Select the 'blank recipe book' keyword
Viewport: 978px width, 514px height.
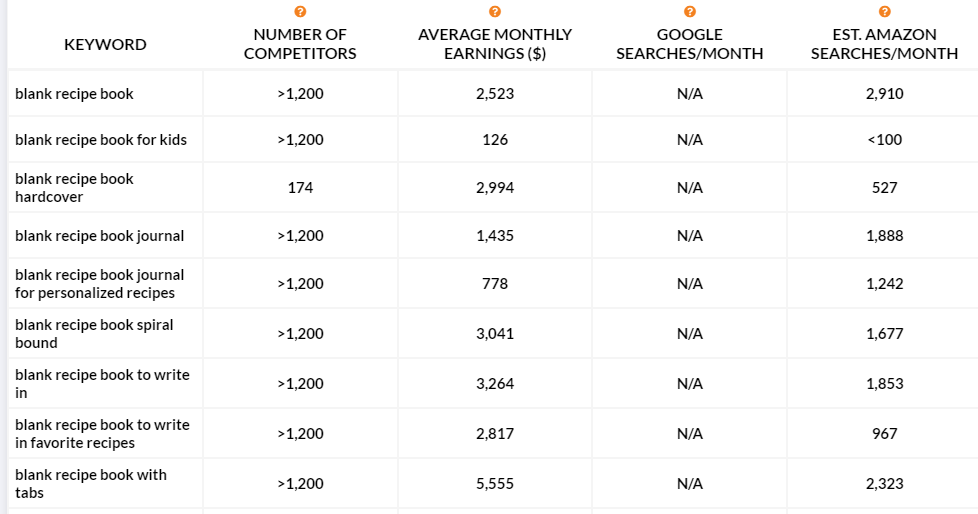(74, 94)
